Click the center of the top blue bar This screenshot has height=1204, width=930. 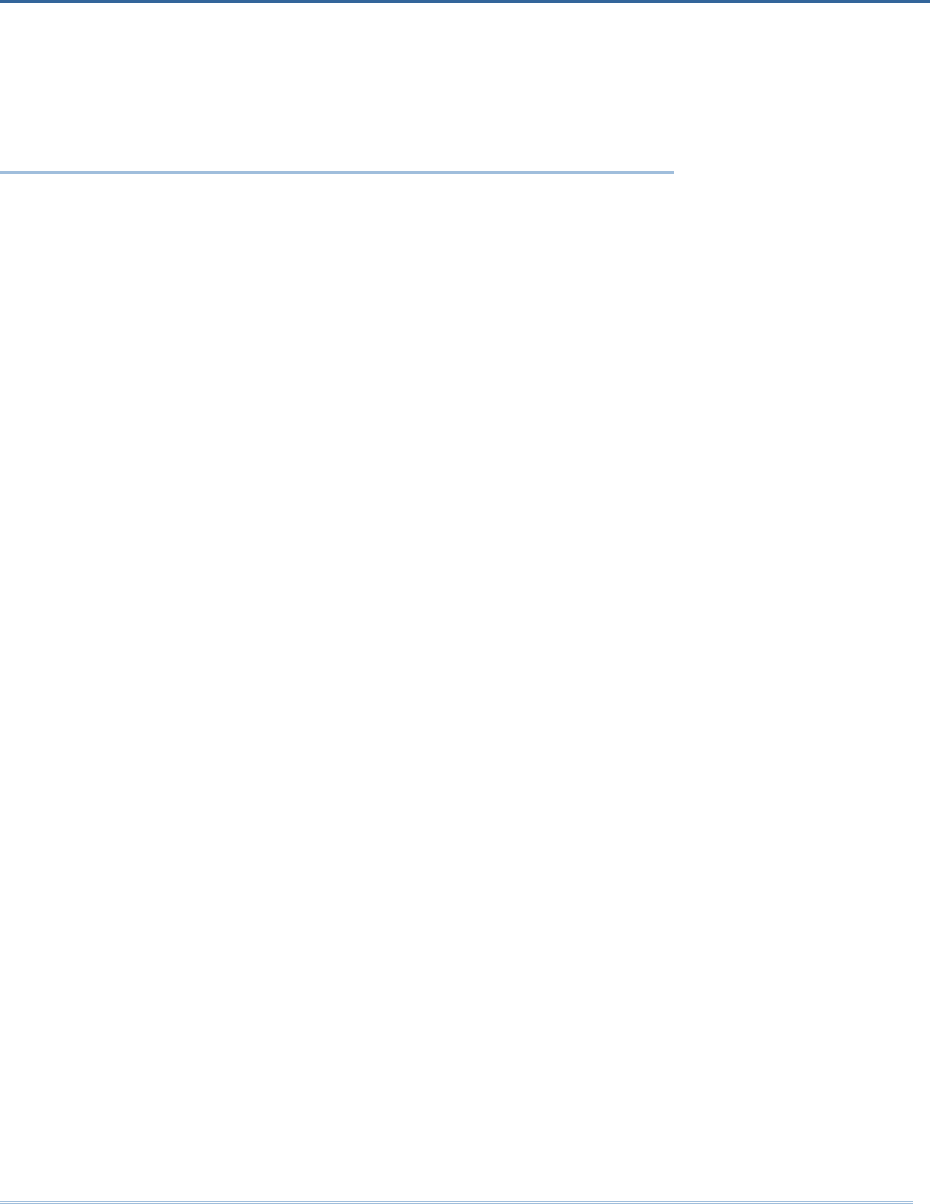[x=465, y=1]
